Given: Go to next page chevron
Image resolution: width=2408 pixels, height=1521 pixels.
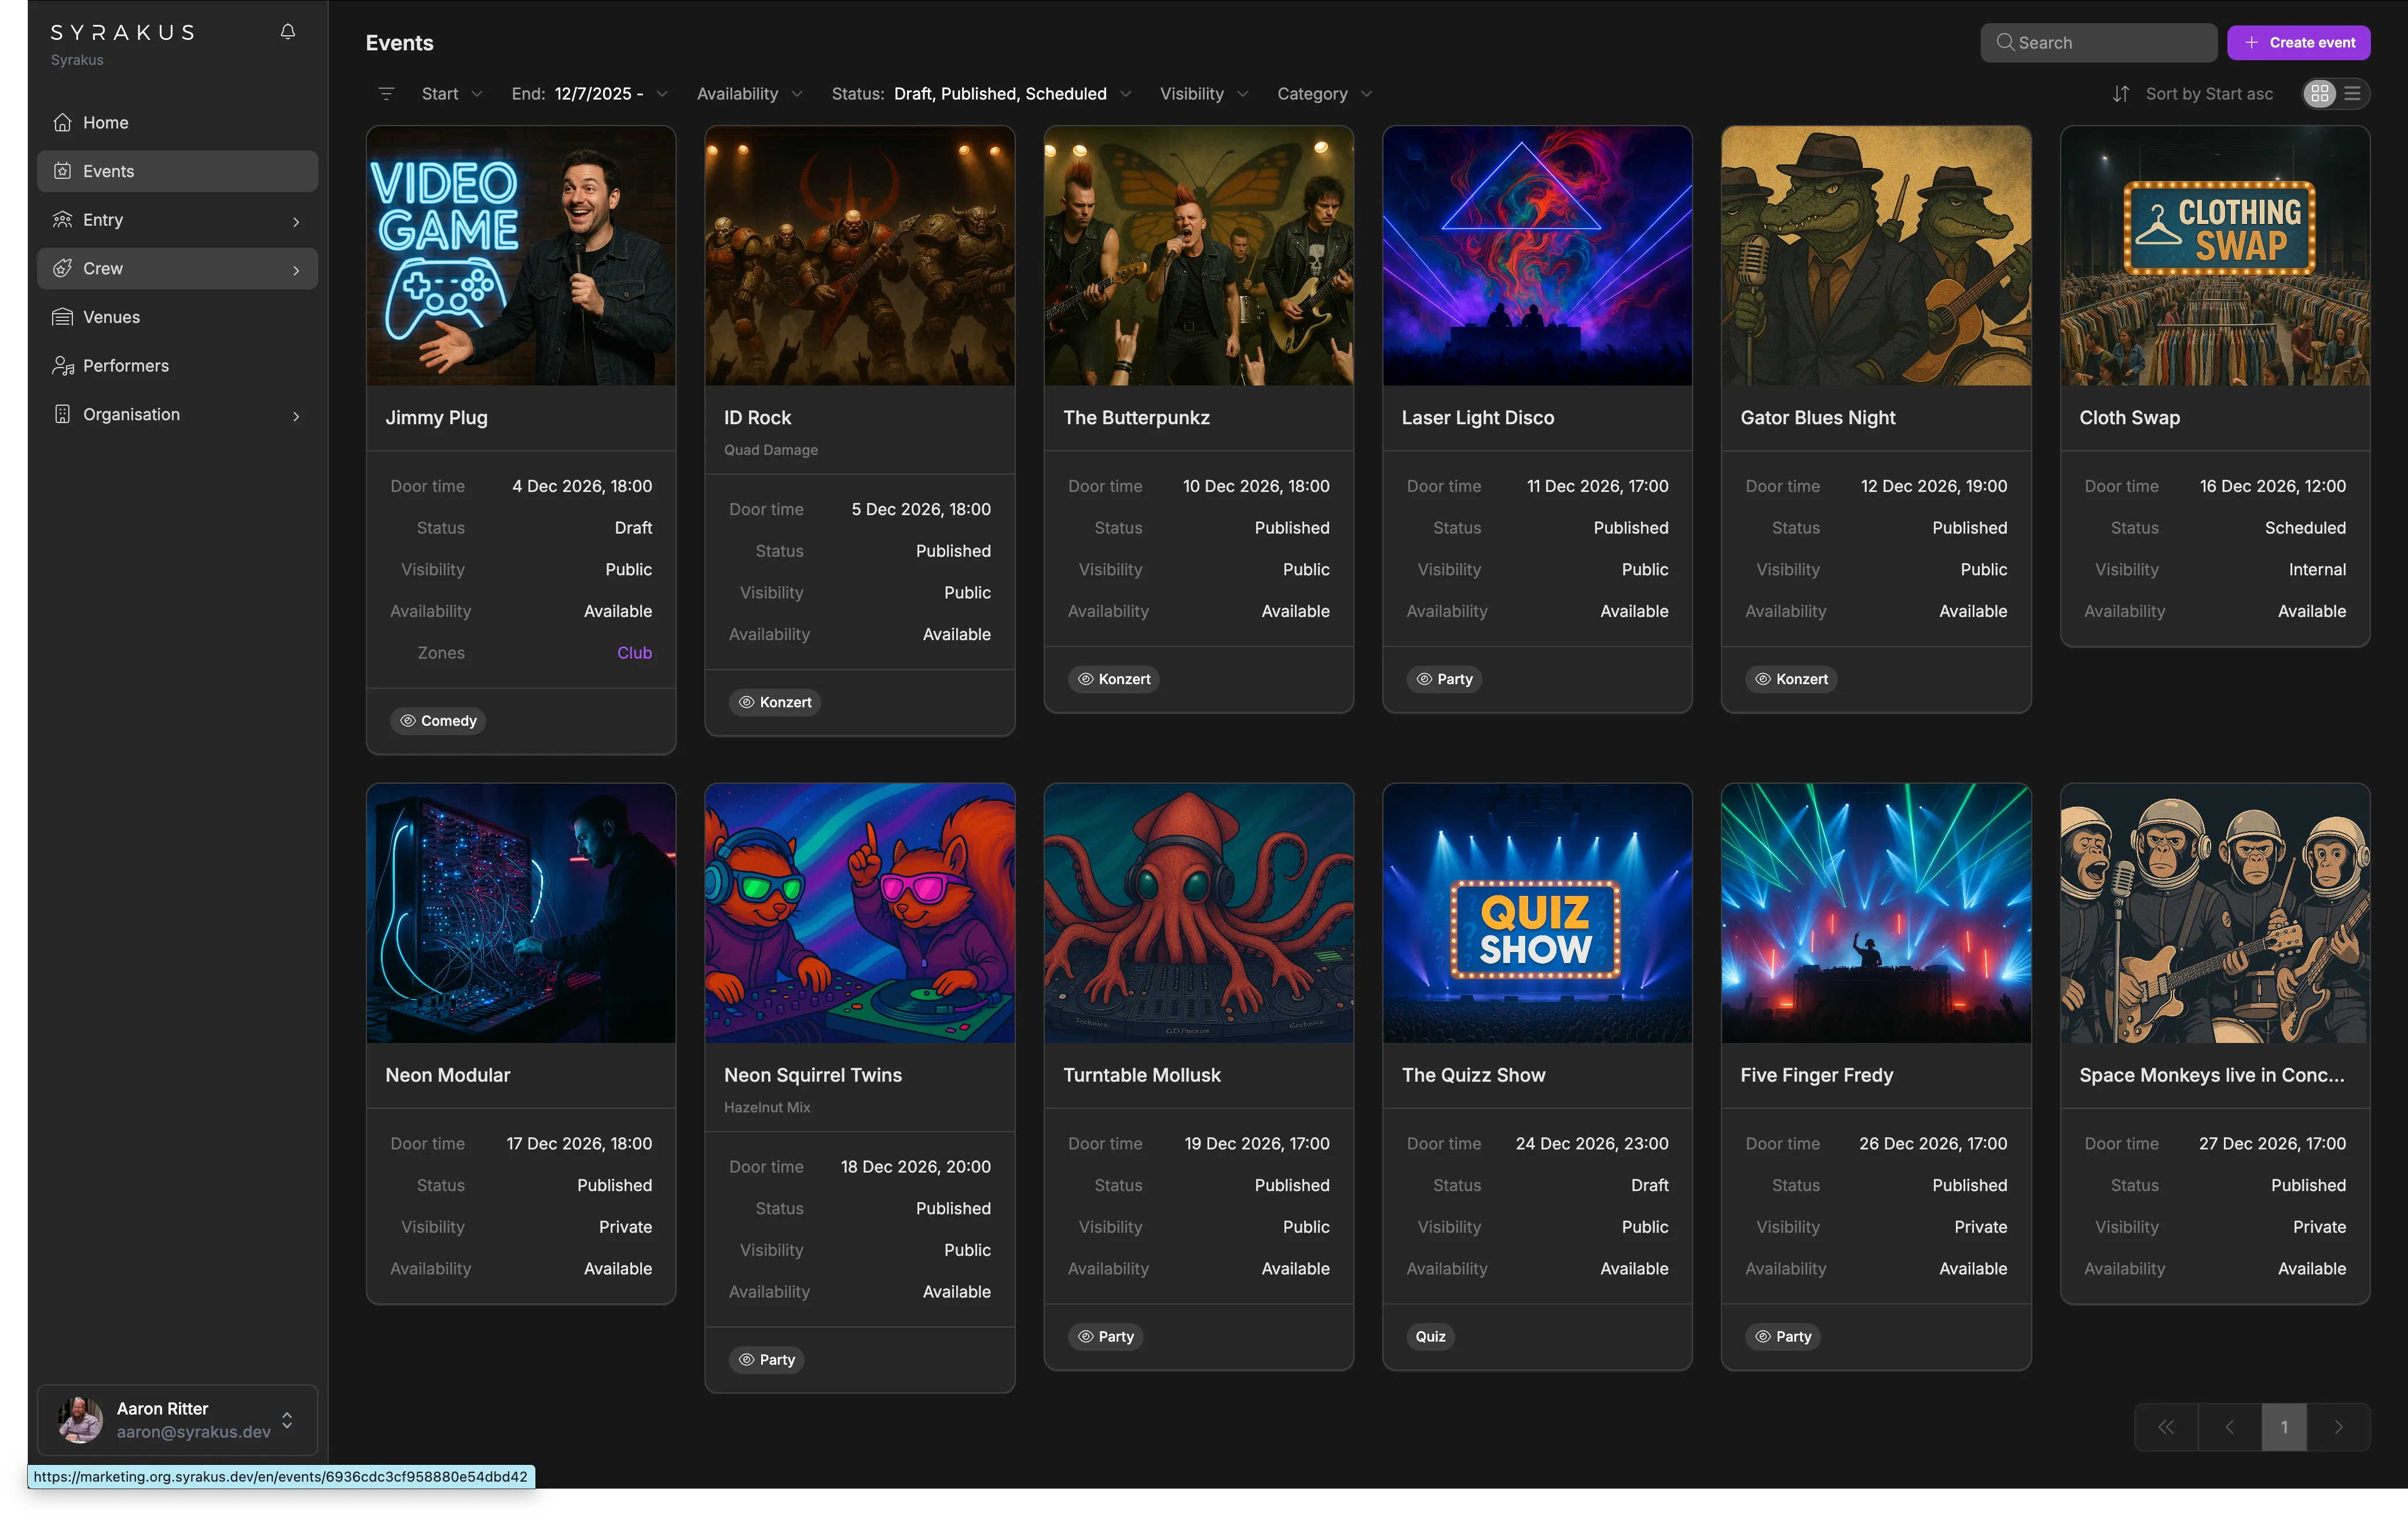Looking at the screenshot, I should [2338, 1427].
